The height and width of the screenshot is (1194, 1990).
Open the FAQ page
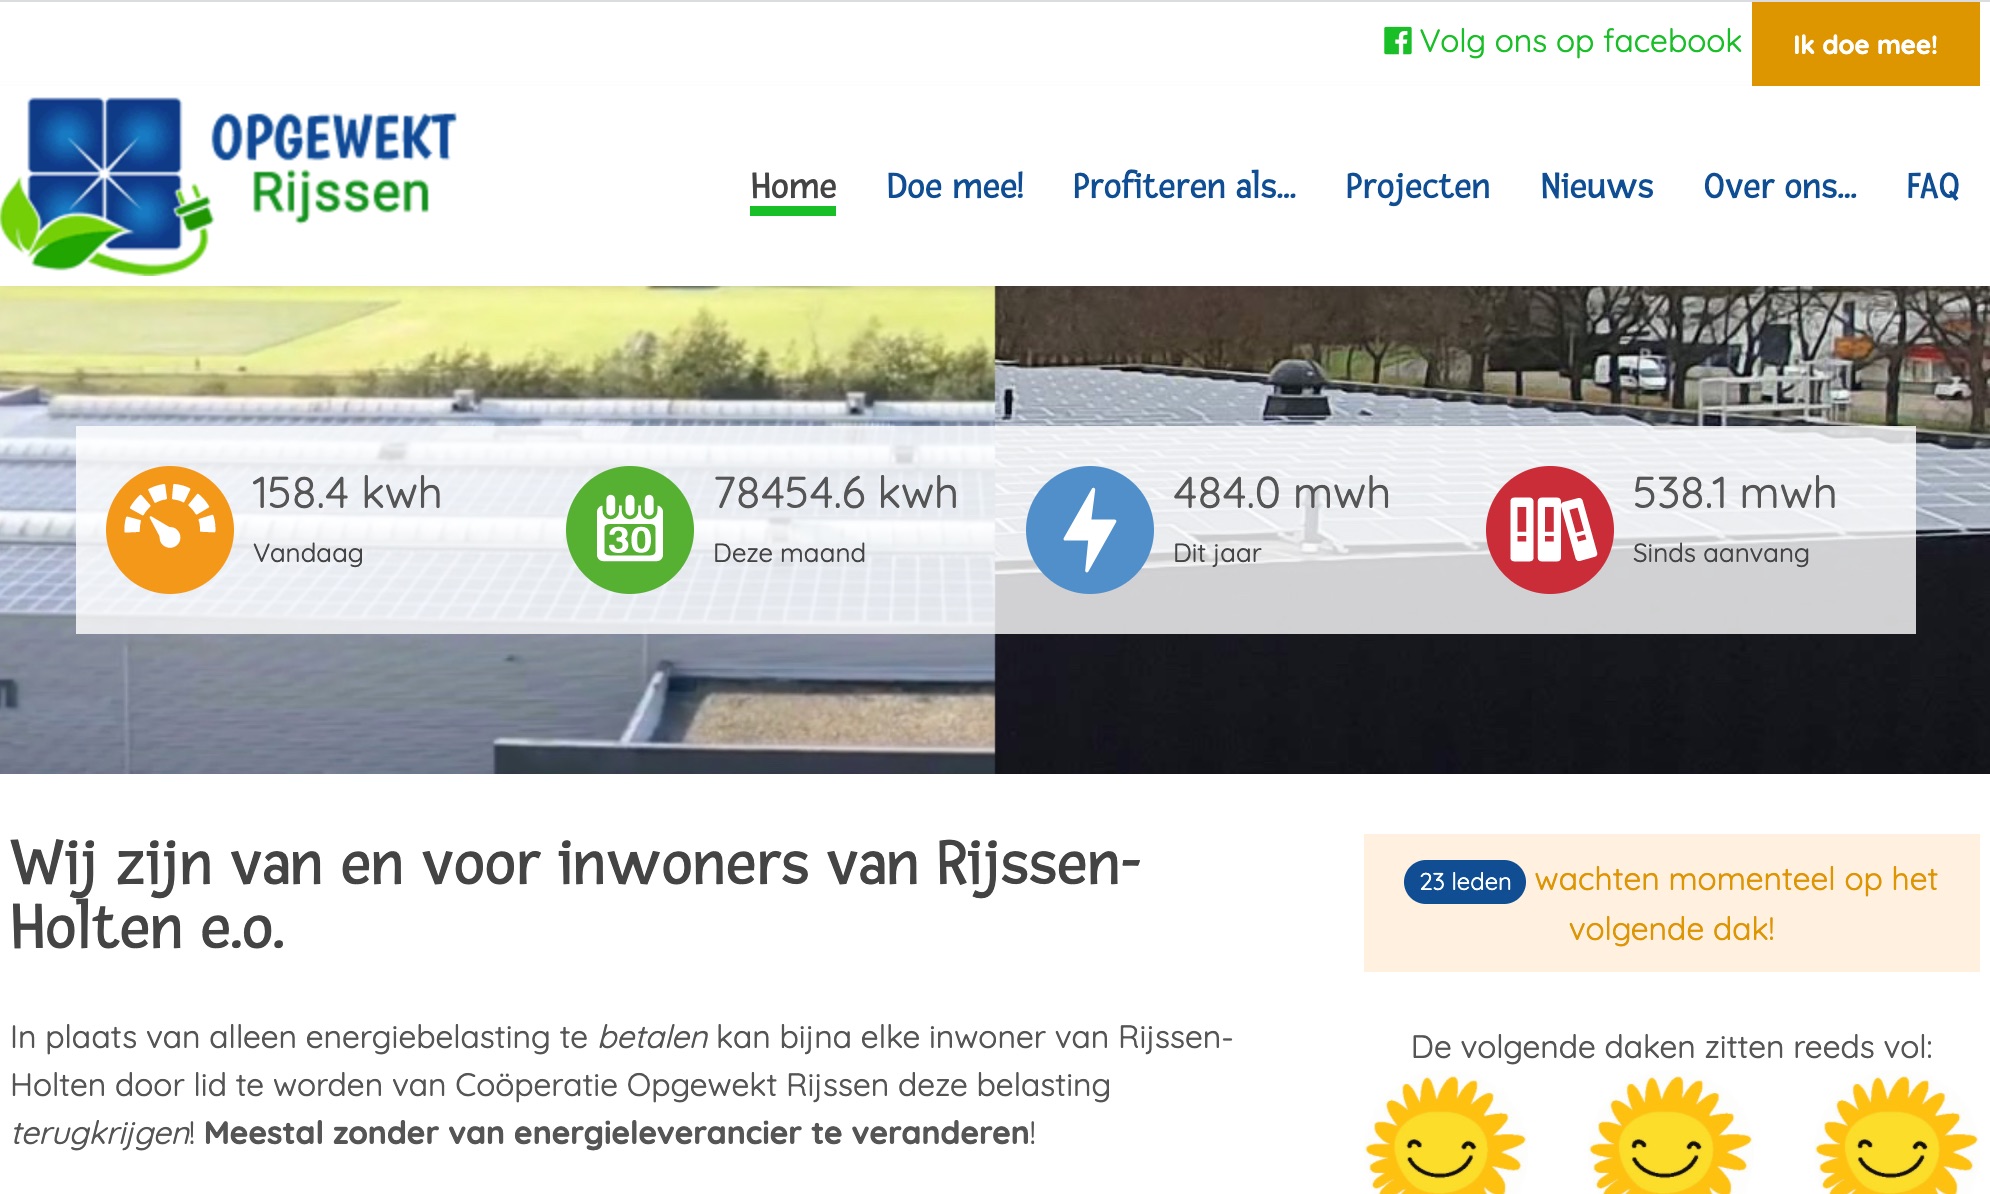1932,187
